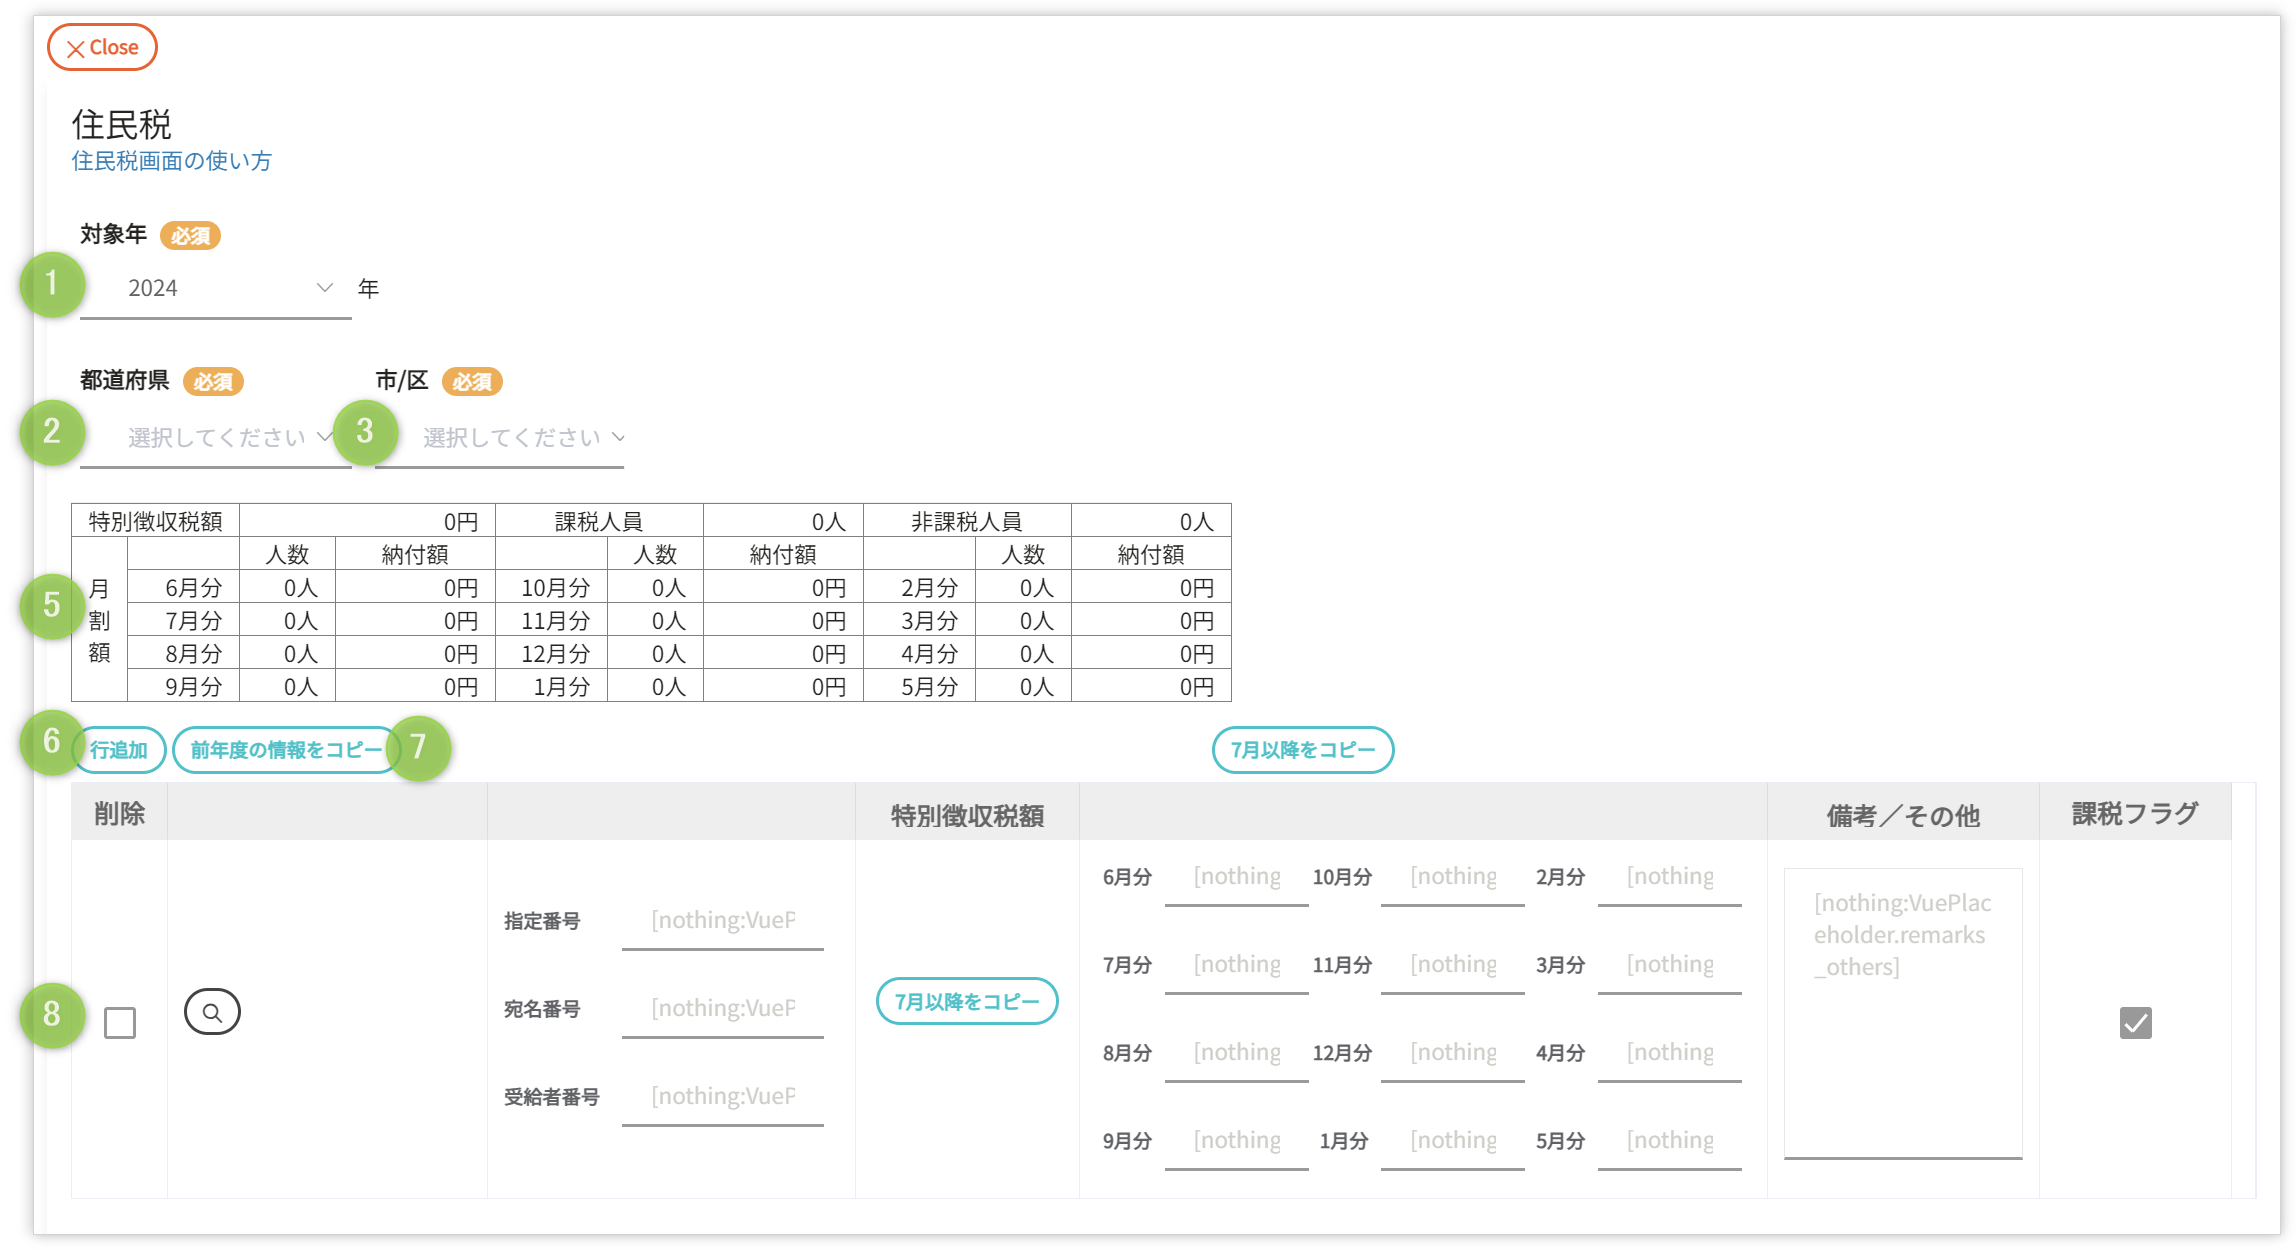Click the green number 1 marker
The image size is (2296, 1250).
pyautogui.click(x=52, y=285)
